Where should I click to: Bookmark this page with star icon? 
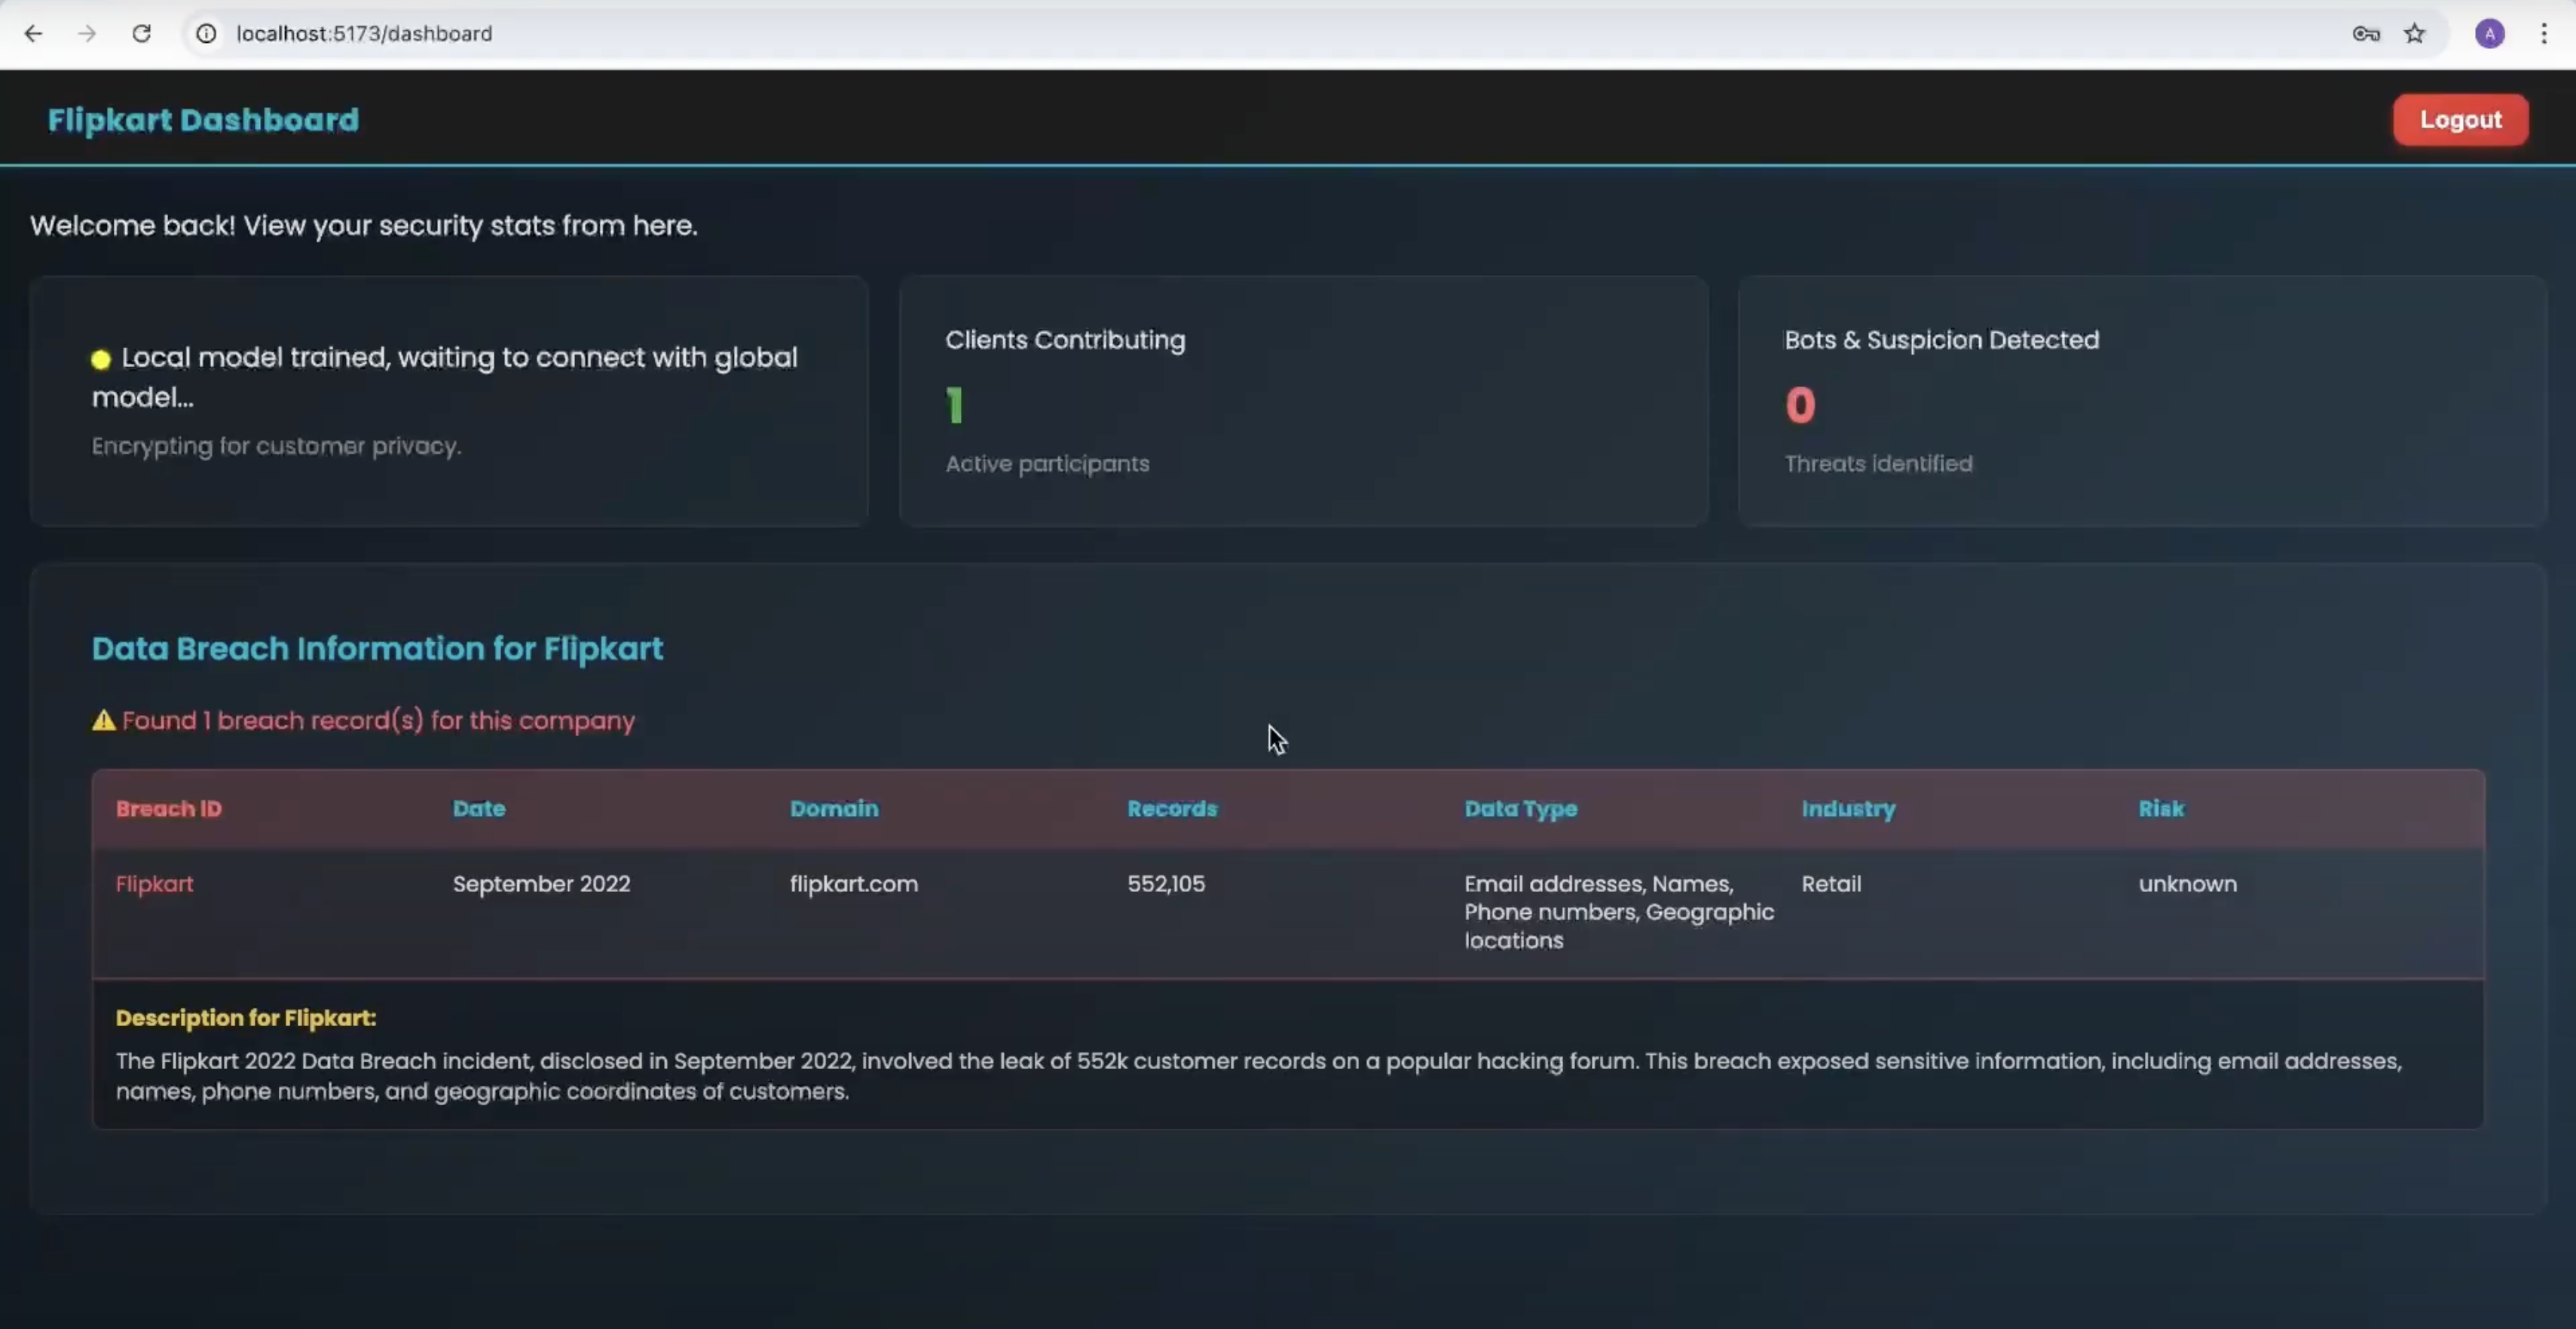point(2415,33)
